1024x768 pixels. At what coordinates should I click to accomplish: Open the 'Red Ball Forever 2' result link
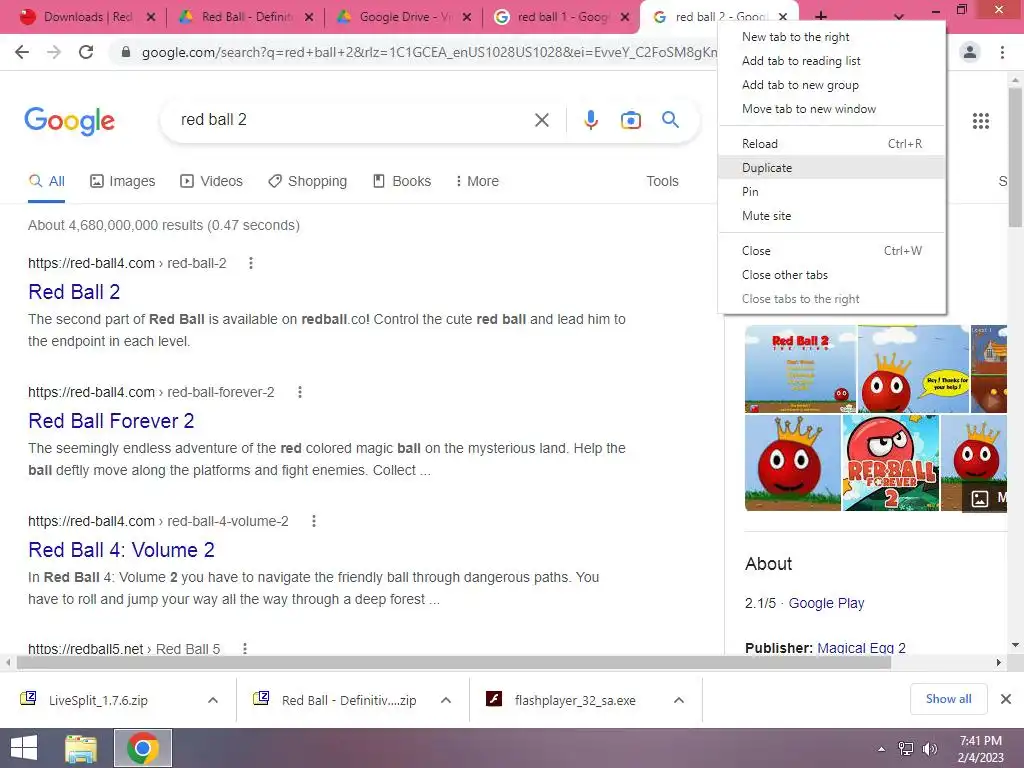point(111,421)
